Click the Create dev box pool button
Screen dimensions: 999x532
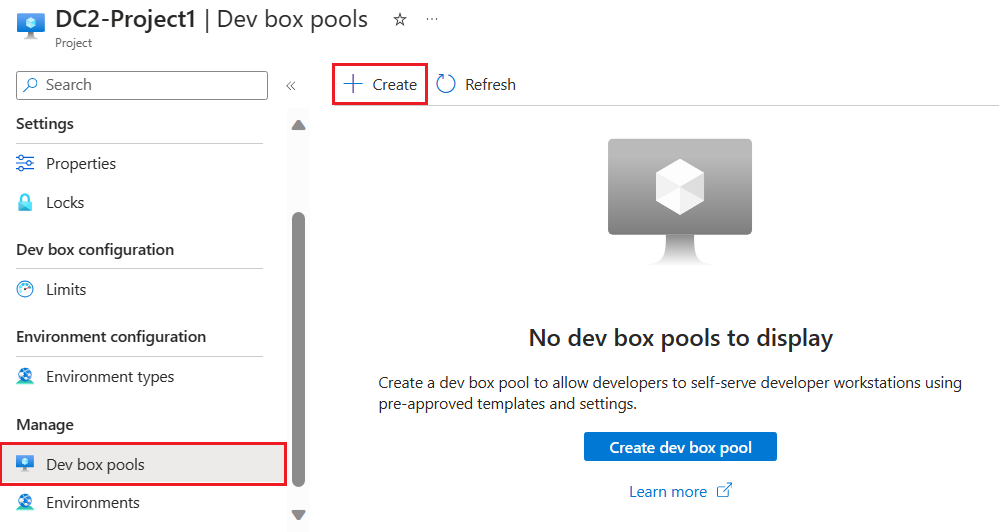click(x=680, y=447)
